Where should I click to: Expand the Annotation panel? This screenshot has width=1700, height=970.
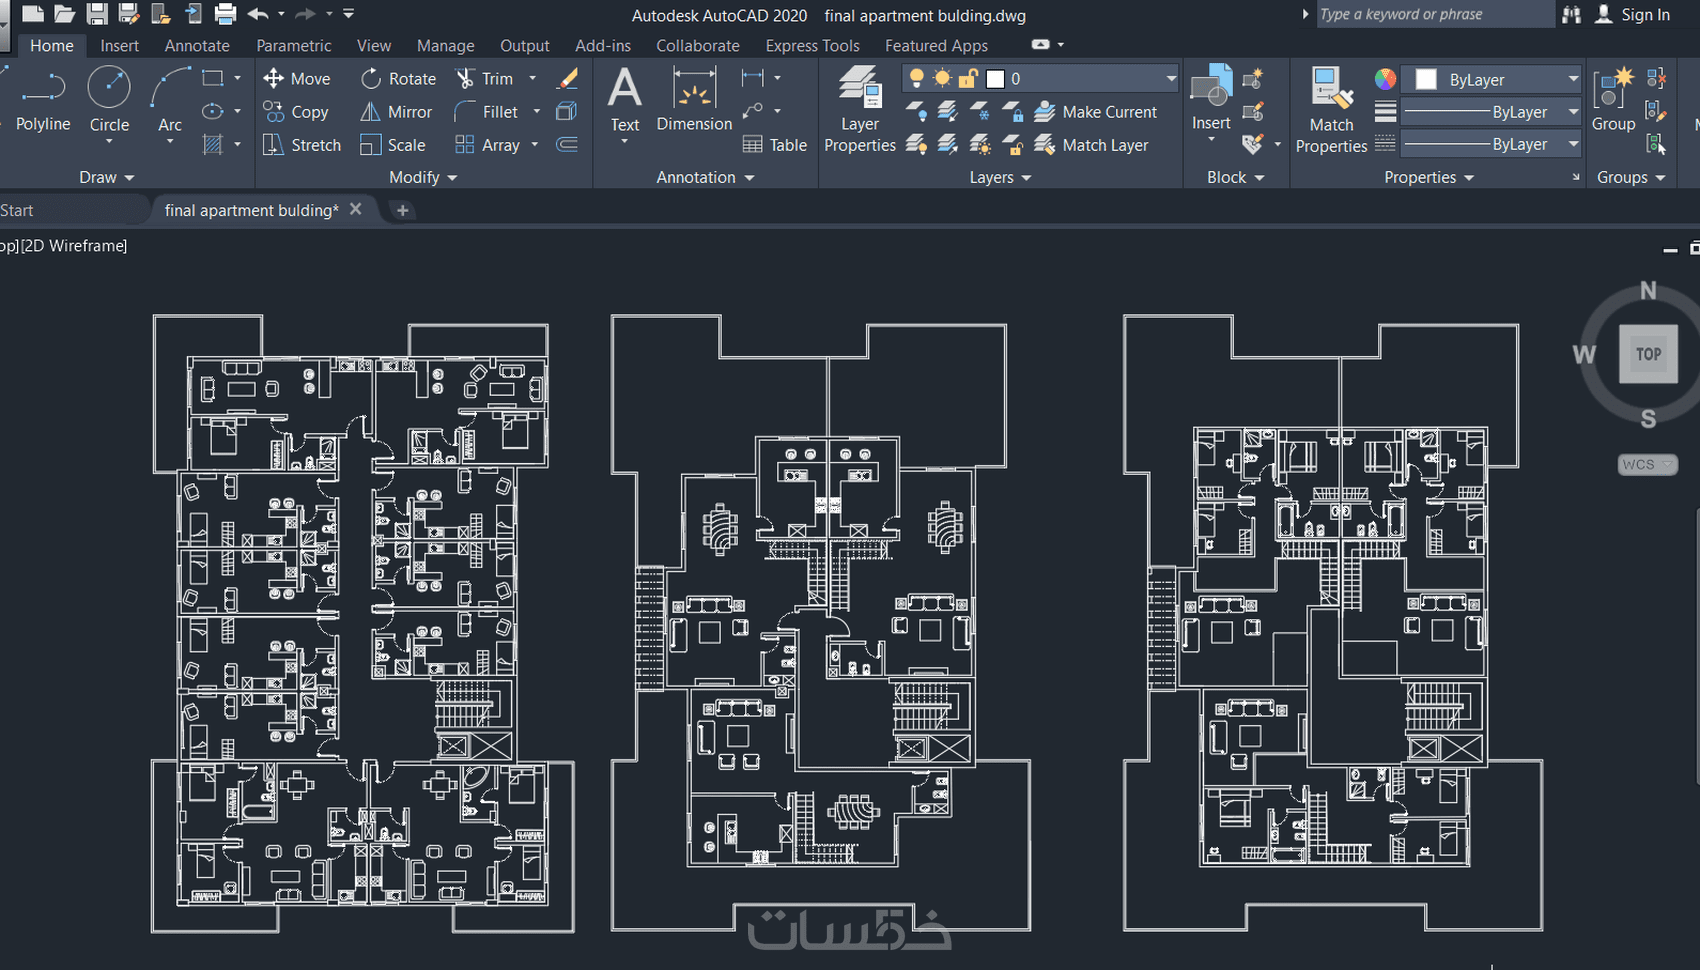click(705, 177)
